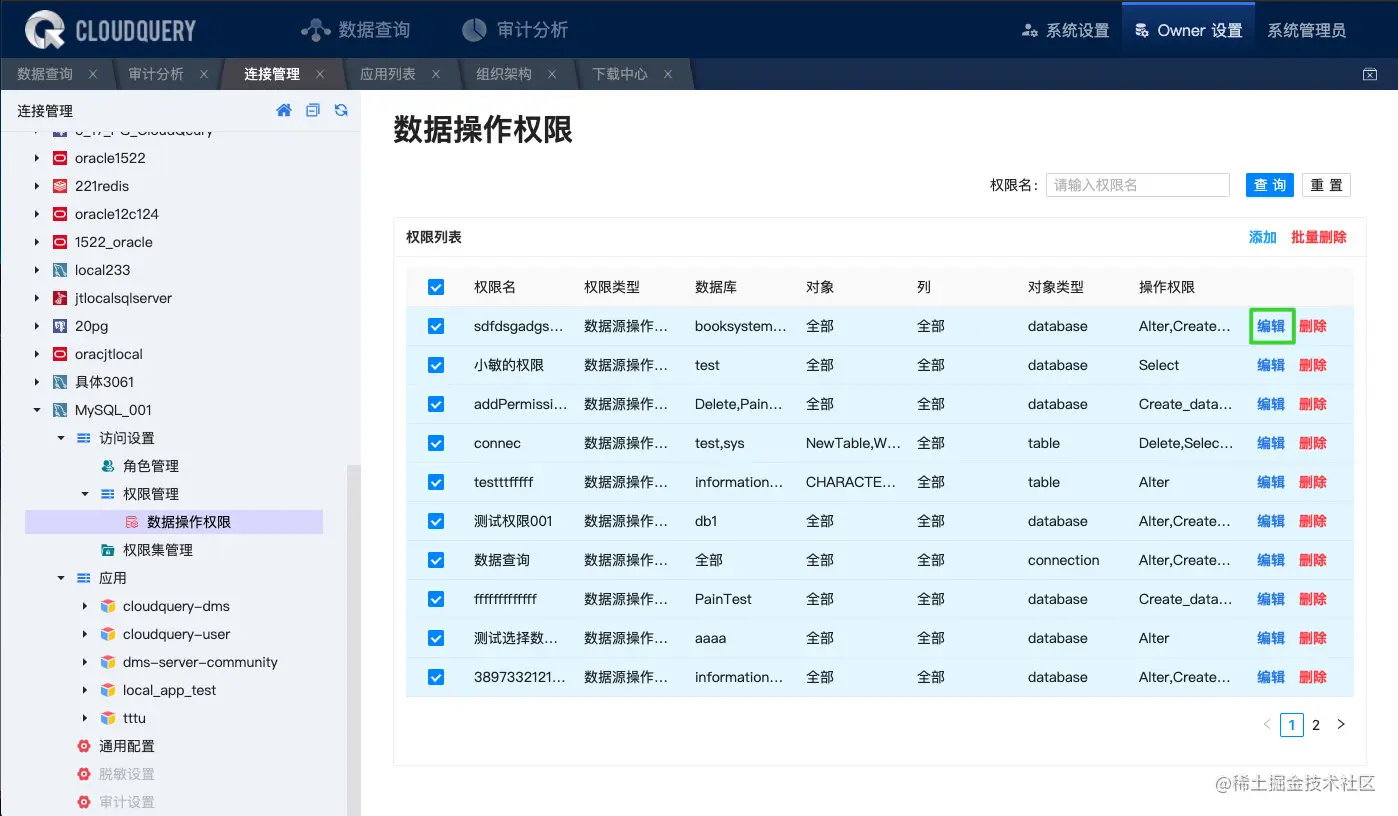Click the 20pg PostgreSQL icon
Viewport: 1398px width, 816px height.
(x=60, y=326)
